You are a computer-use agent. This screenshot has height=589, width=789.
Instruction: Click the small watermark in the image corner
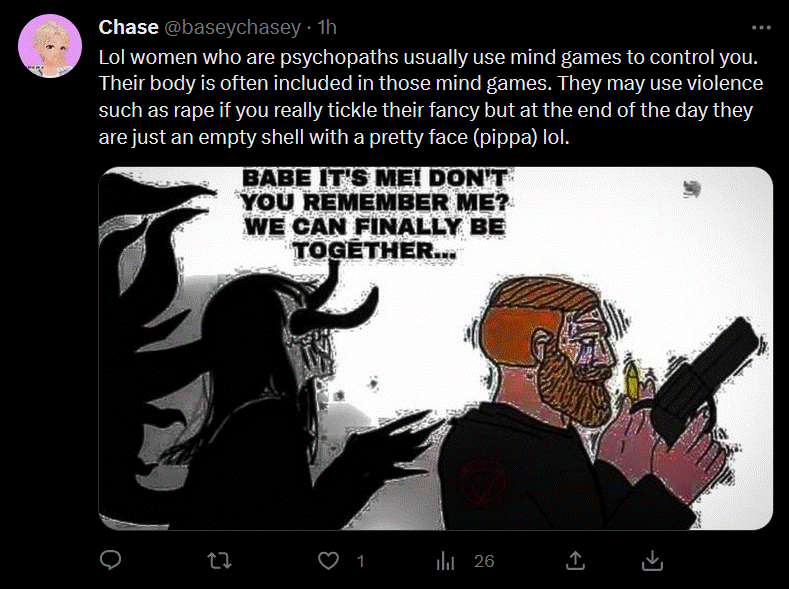click(x=692, y=189)
